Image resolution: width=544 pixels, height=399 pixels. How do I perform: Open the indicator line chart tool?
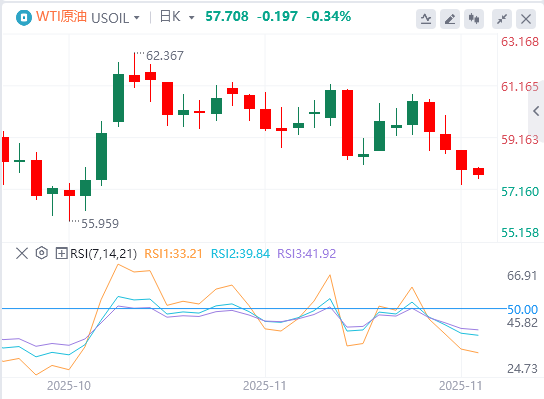(x=426, y=19)
